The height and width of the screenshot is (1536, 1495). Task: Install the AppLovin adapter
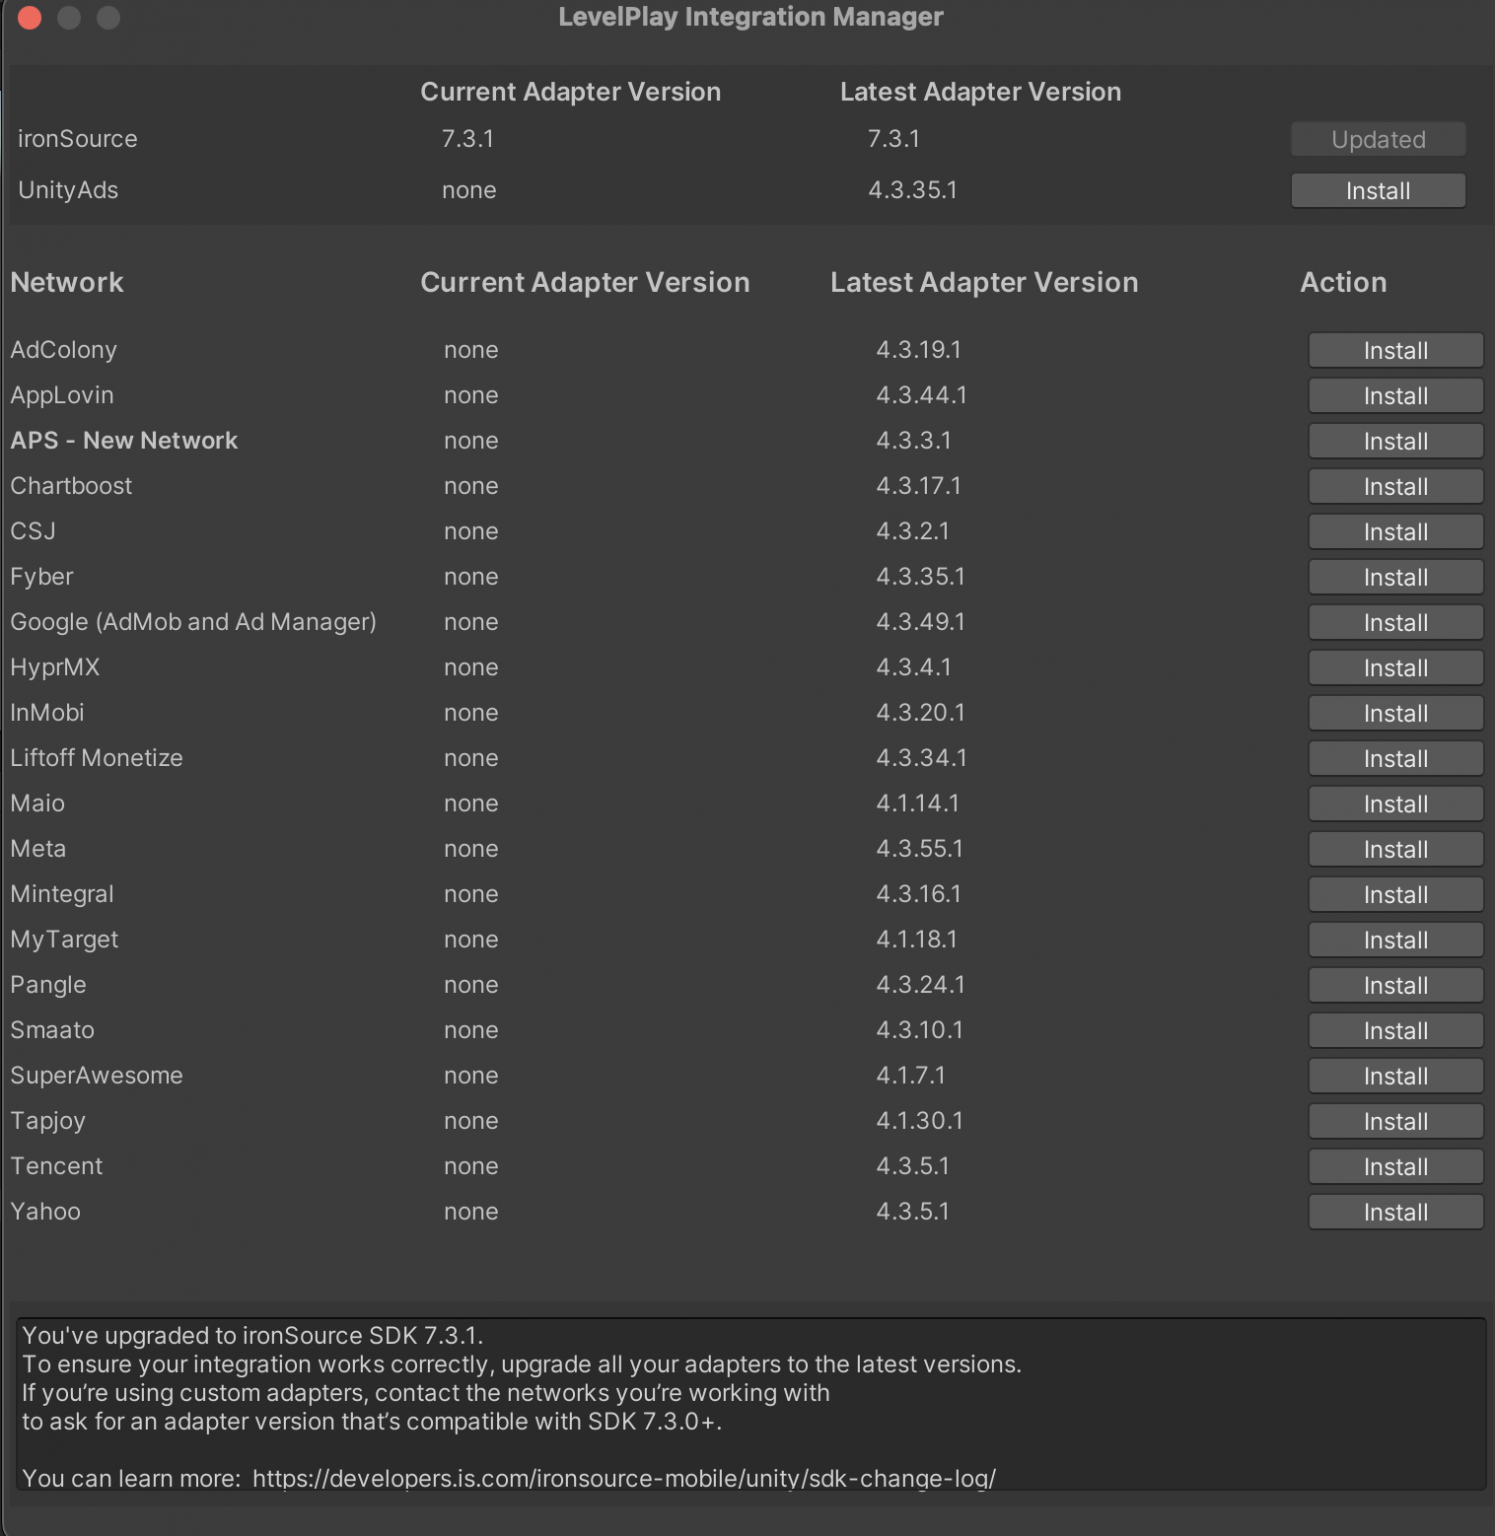coord(1395,395)
